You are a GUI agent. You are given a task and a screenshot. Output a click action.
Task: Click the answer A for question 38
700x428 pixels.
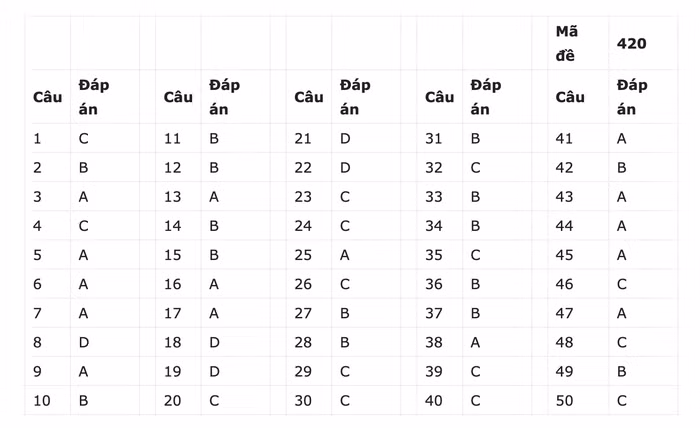coord(476,342)
